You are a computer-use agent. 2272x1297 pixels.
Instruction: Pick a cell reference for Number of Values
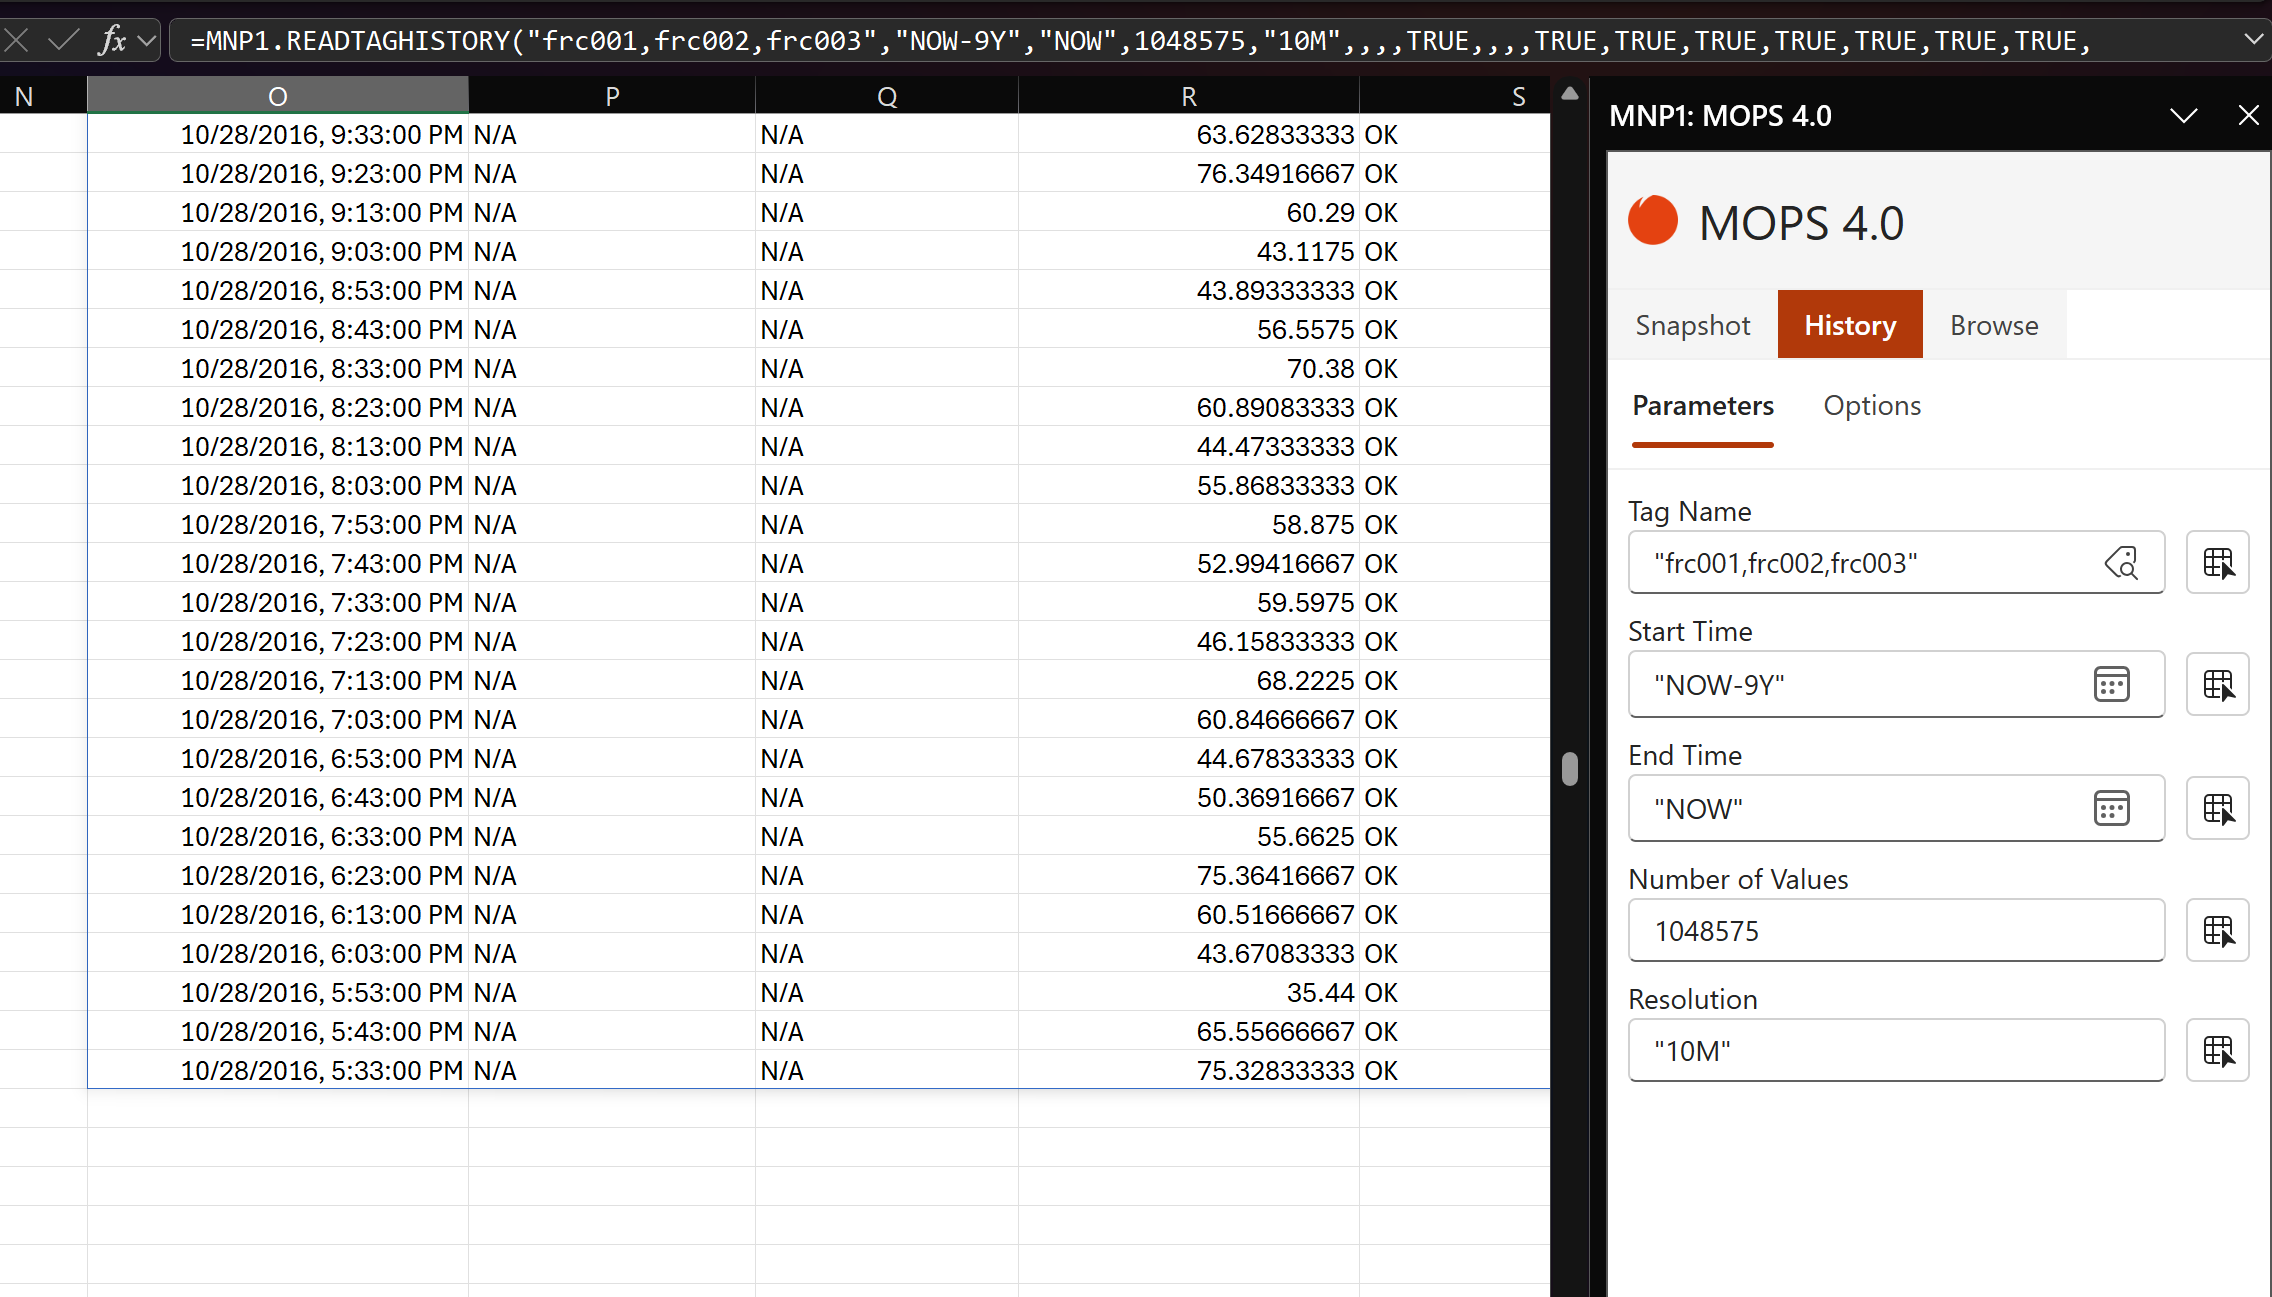pos(2218,931)
